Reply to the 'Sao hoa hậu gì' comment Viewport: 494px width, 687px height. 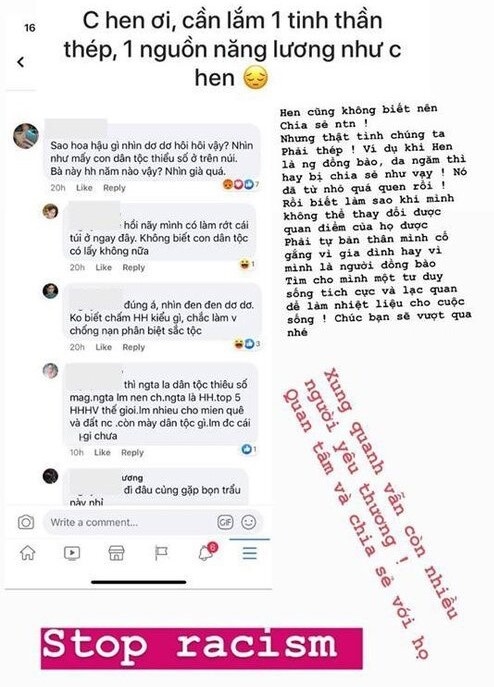pos(114,188)
